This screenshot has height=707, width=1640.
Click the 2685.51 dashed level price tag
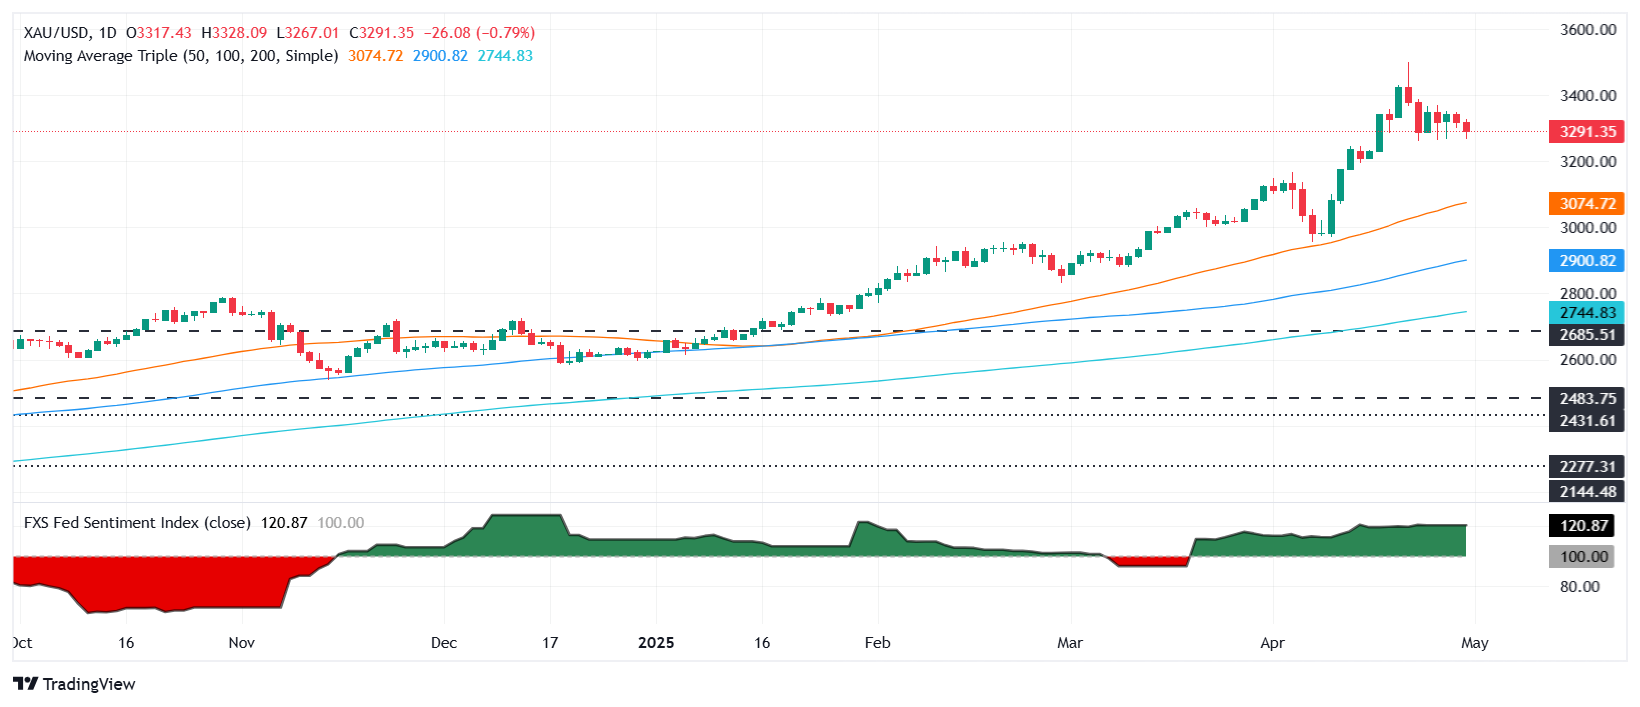1586,335
